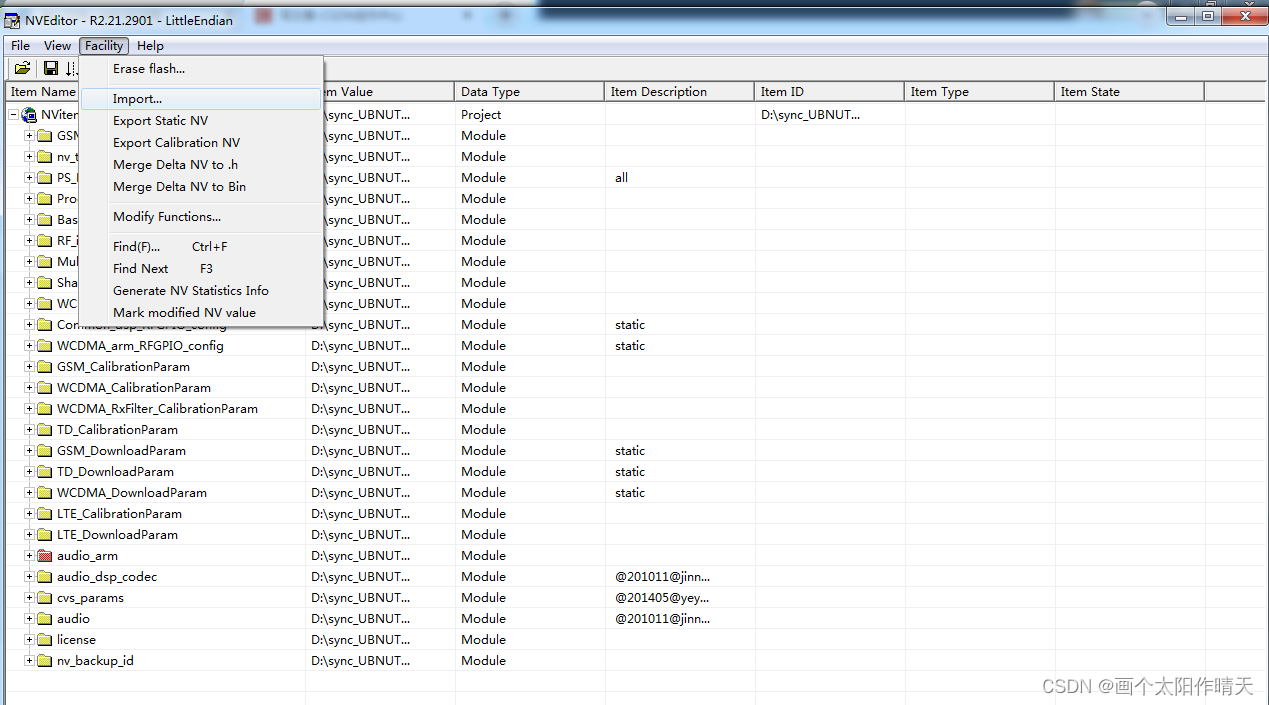The height and width of the screenshot is (705, 1269).
Task: Open the File menu
Action: coord(21,46)
